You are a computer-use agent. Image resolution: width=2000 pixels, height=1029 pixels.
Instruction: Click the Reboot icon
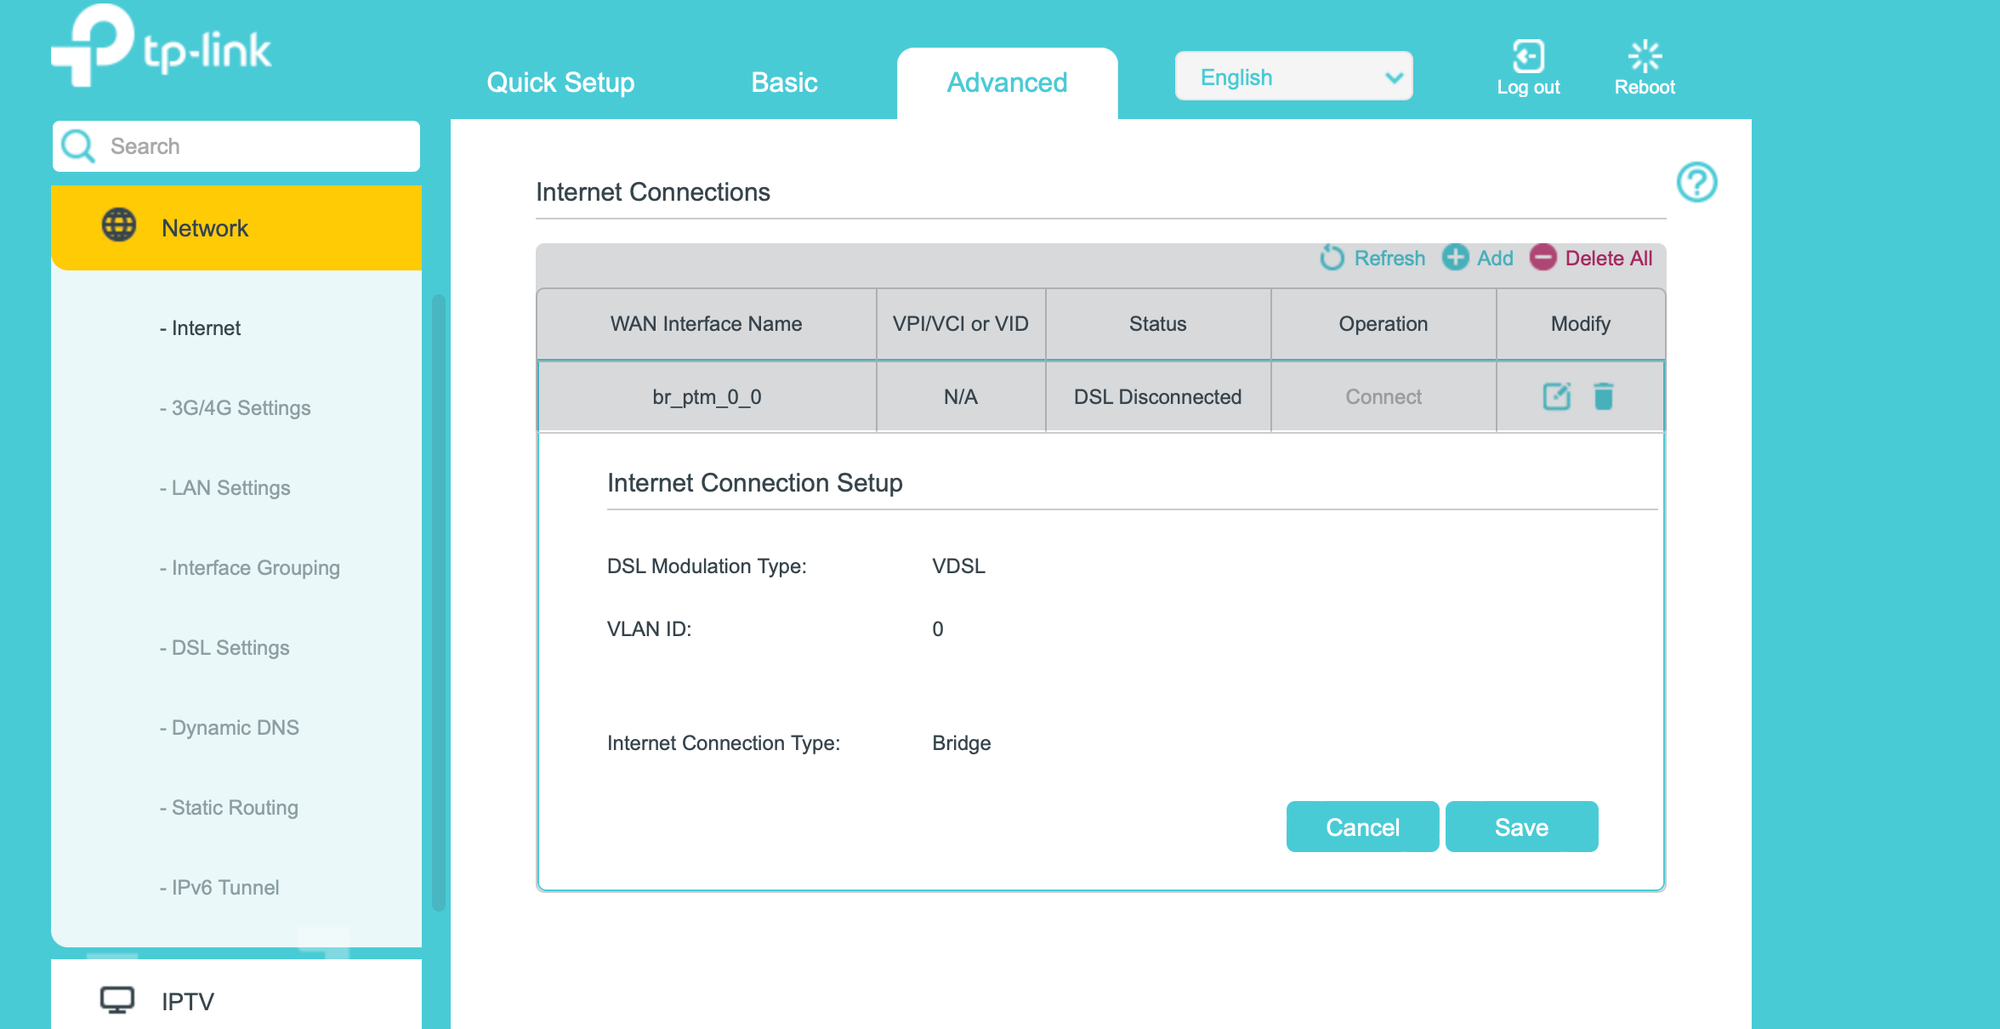(1644, 57)
